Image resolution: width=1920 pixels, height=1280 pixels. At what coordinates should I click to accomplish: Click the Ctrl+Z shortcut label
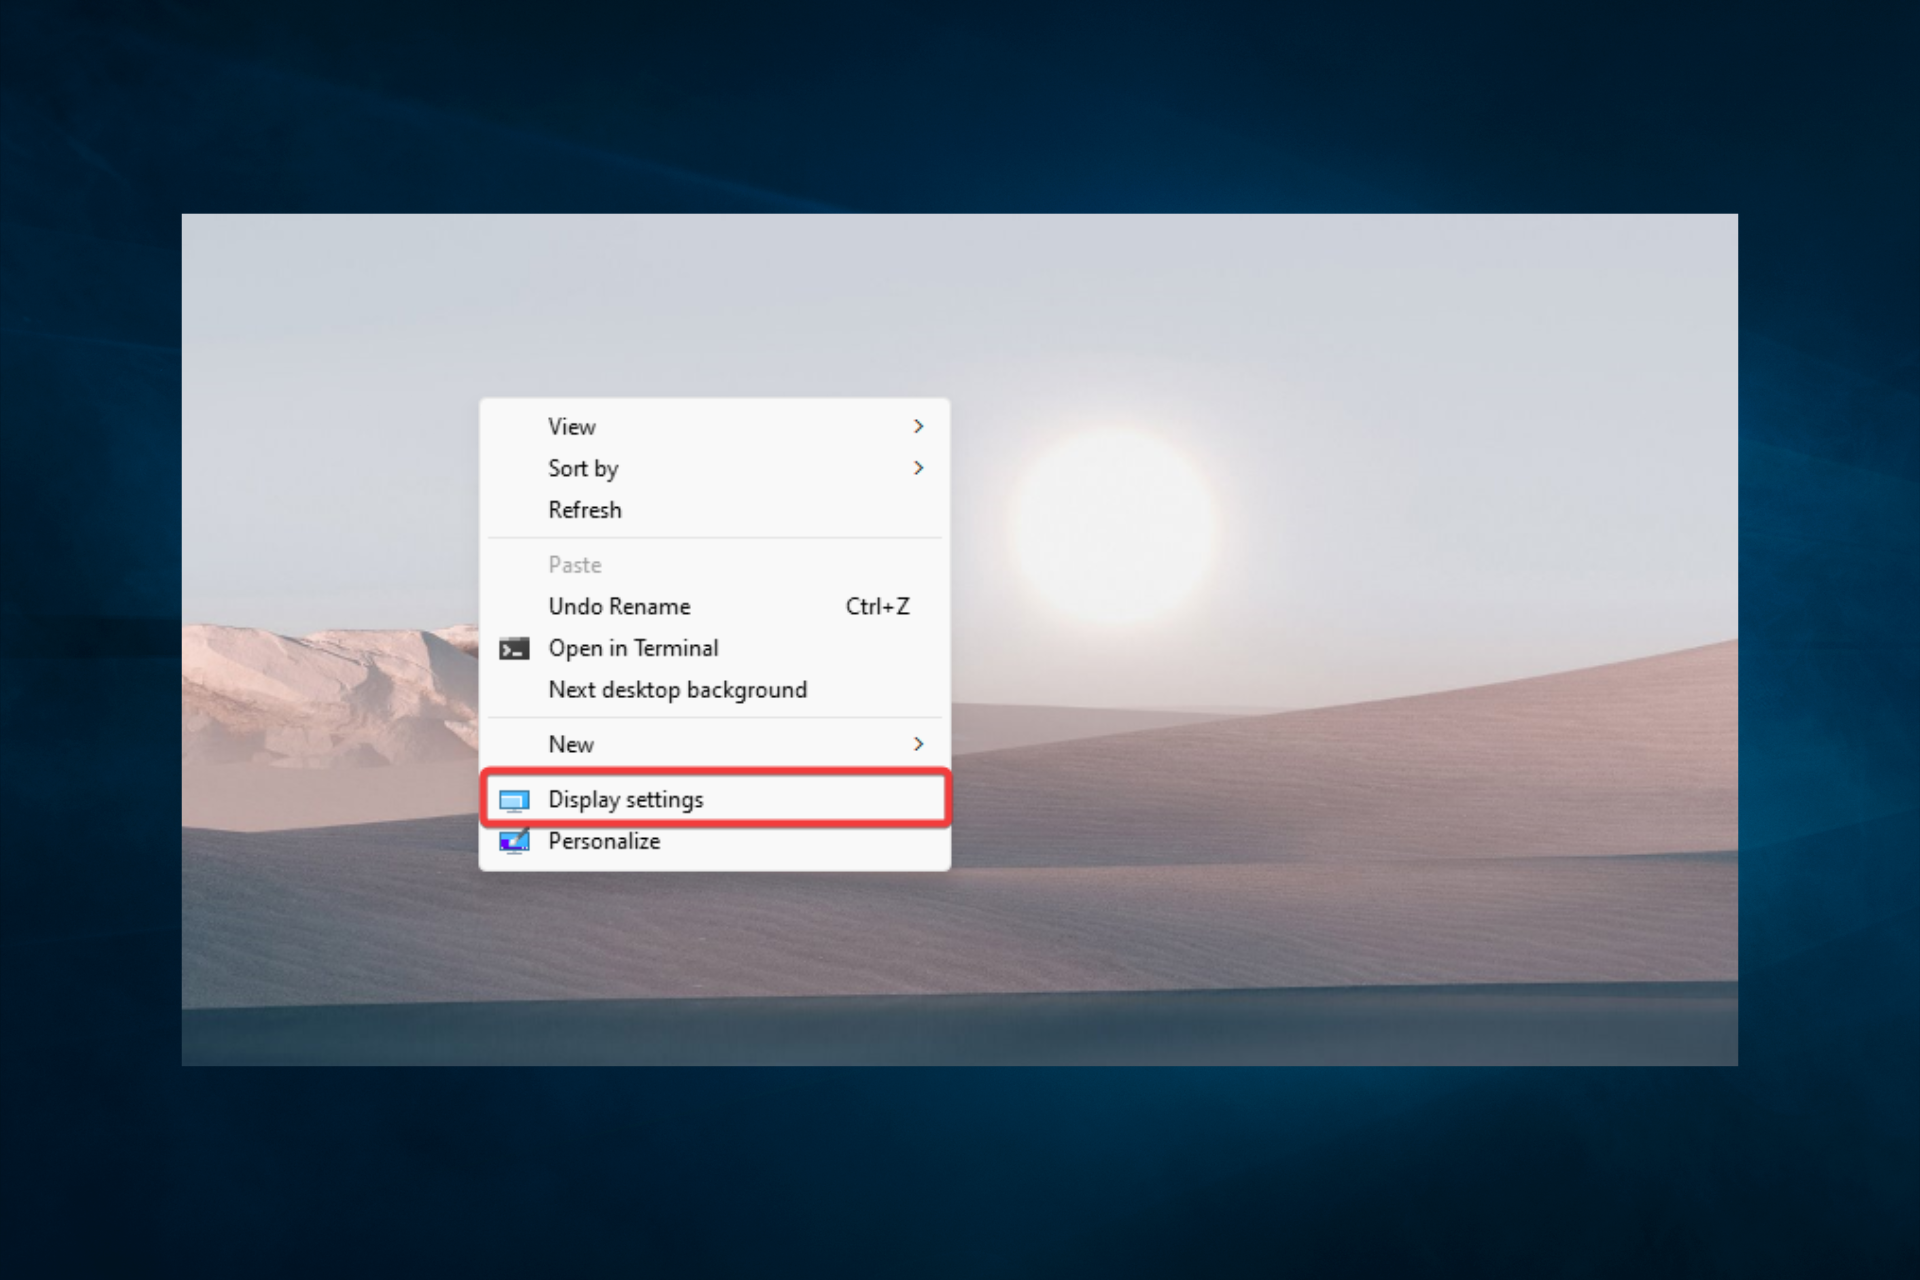click(x=877, y=606)
